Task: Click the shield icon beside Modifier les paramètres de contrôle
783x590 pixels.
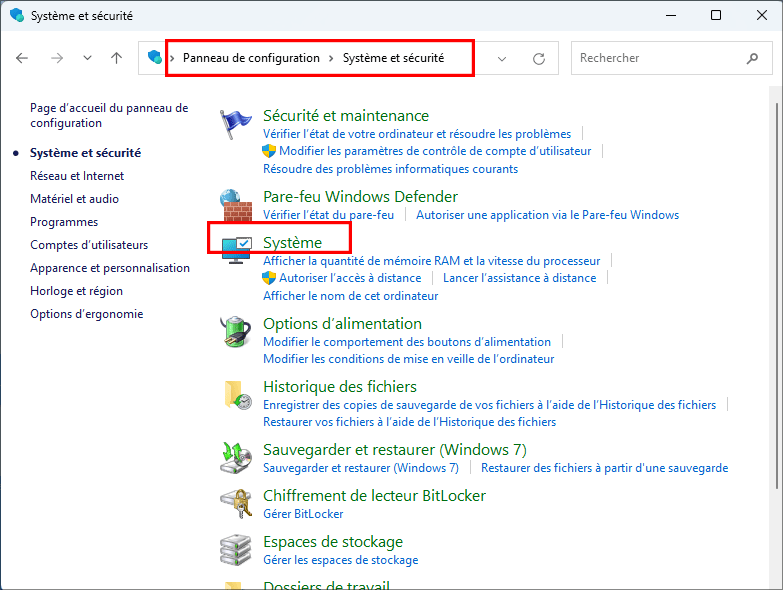Action: point(269,151)
